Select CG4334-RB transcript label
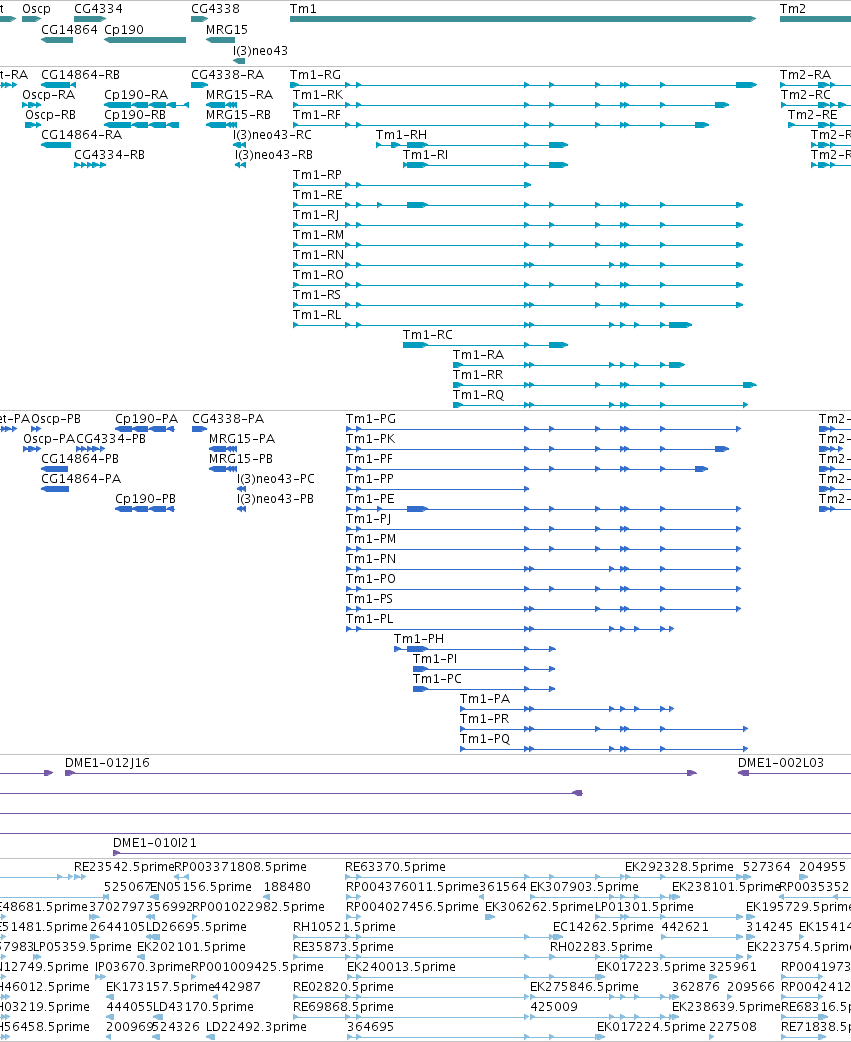851x1042 pixels. pos(109,155)
